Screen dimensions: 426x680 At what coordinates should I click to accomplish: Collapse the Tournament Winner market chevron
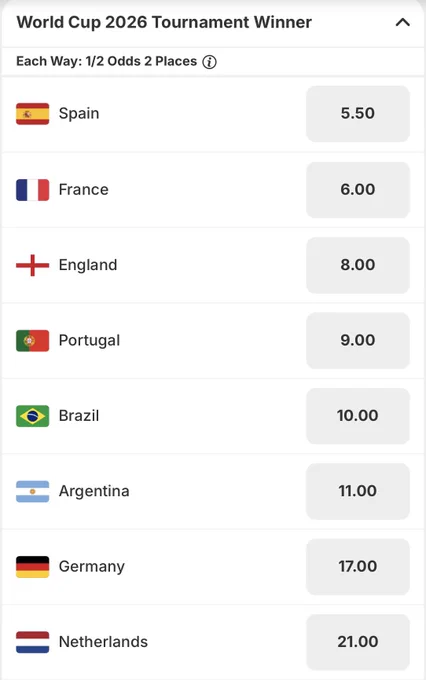(403, 22)
